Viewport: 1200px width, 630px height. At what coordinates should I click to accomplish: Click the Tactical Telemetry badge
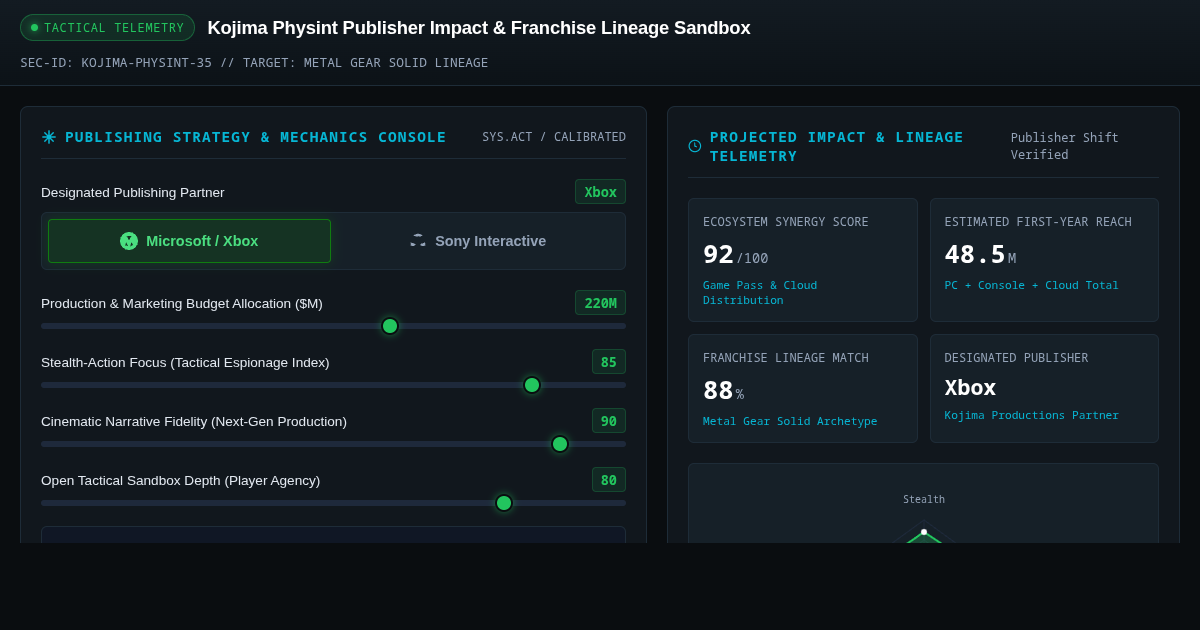pos(107,28)
